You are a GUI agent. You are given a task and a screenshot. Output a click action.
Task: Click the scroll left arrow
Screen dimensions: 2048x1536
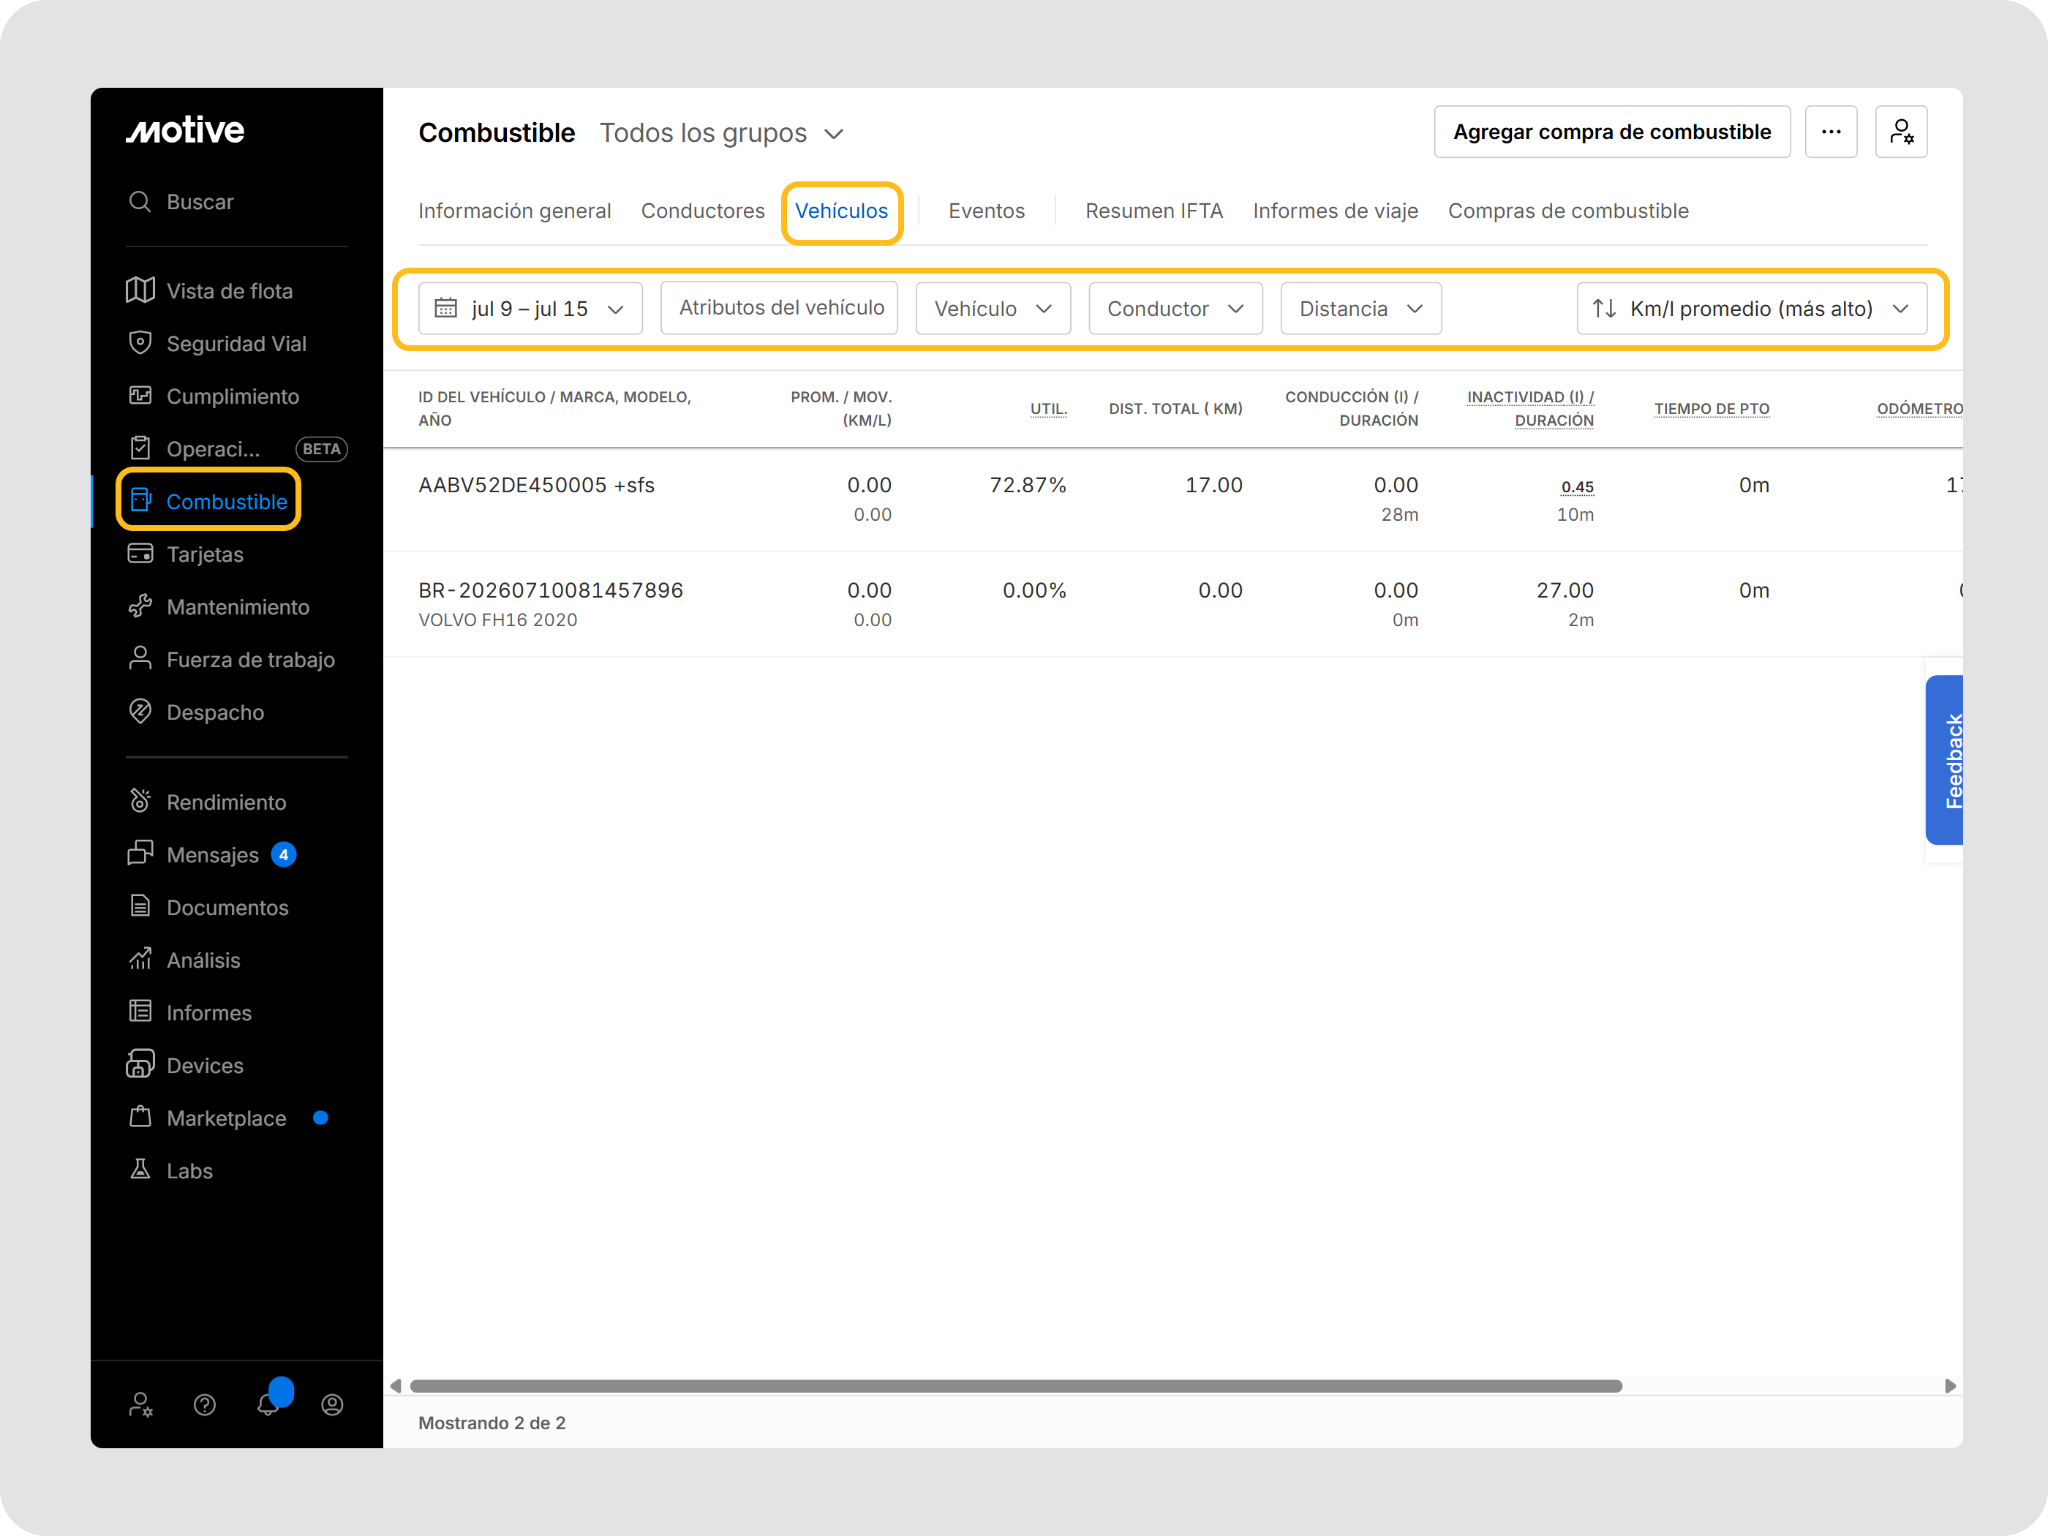[x=396, y=1386]
